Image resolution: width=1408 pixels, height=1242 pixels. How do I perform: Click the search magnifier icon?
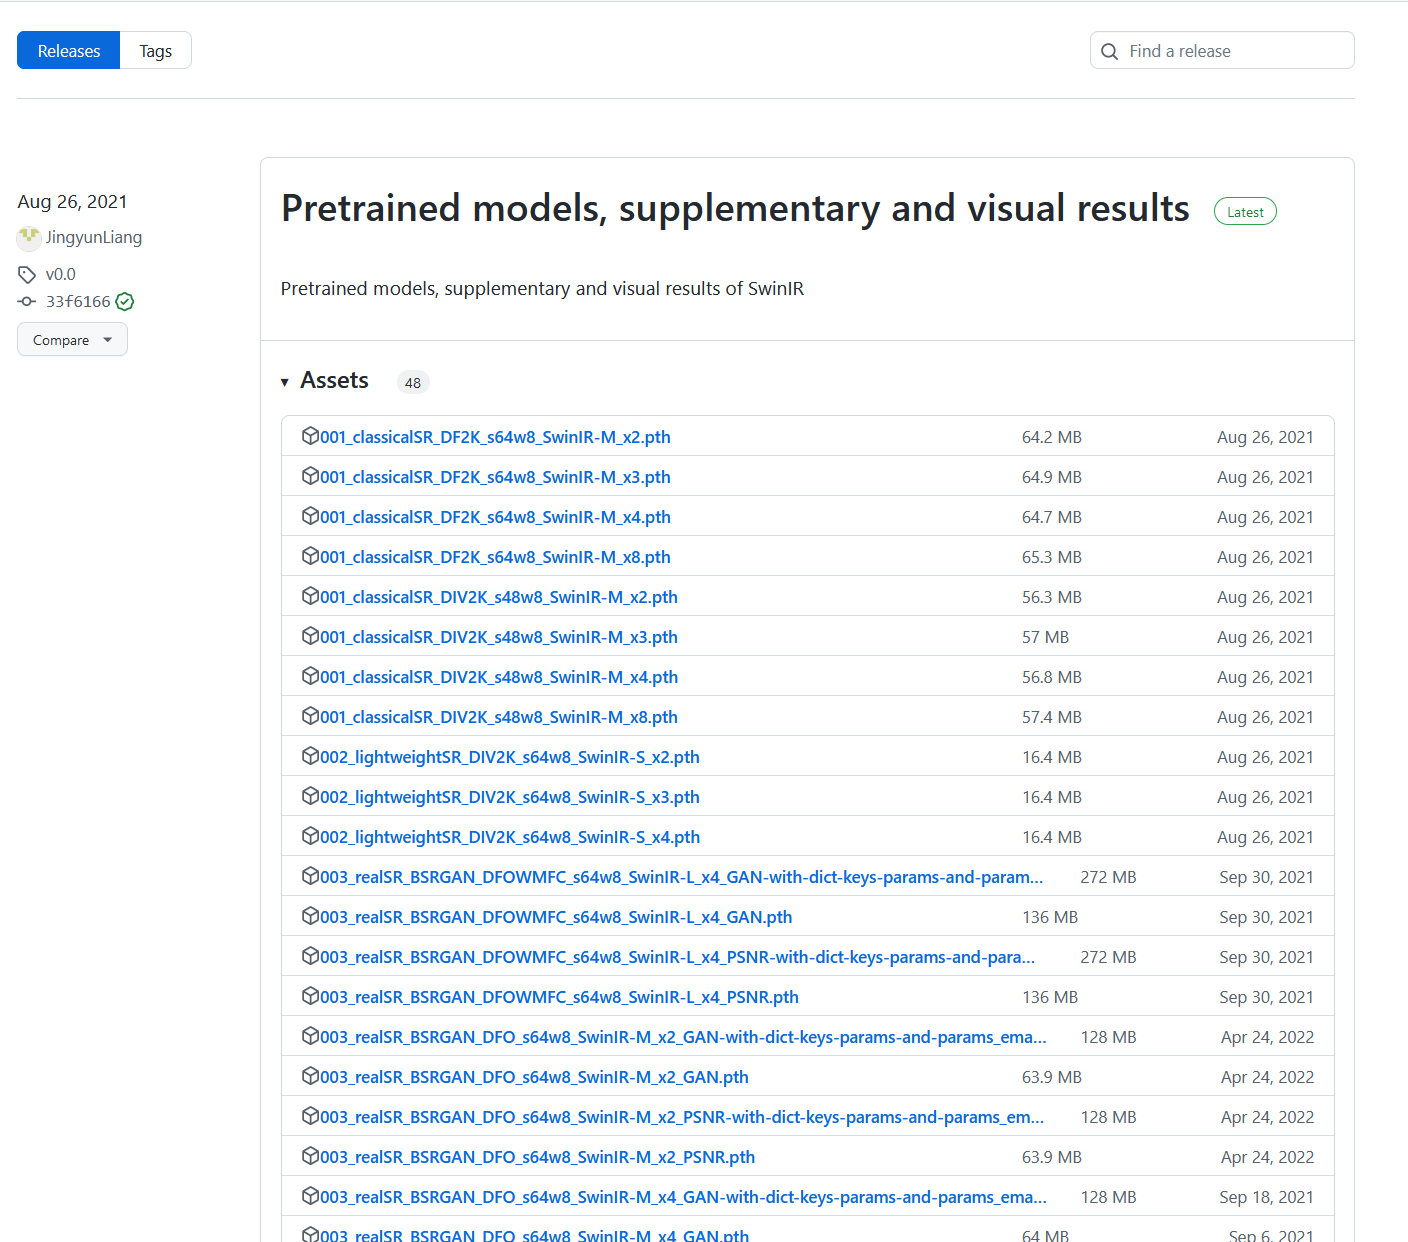click(1109, 51)
